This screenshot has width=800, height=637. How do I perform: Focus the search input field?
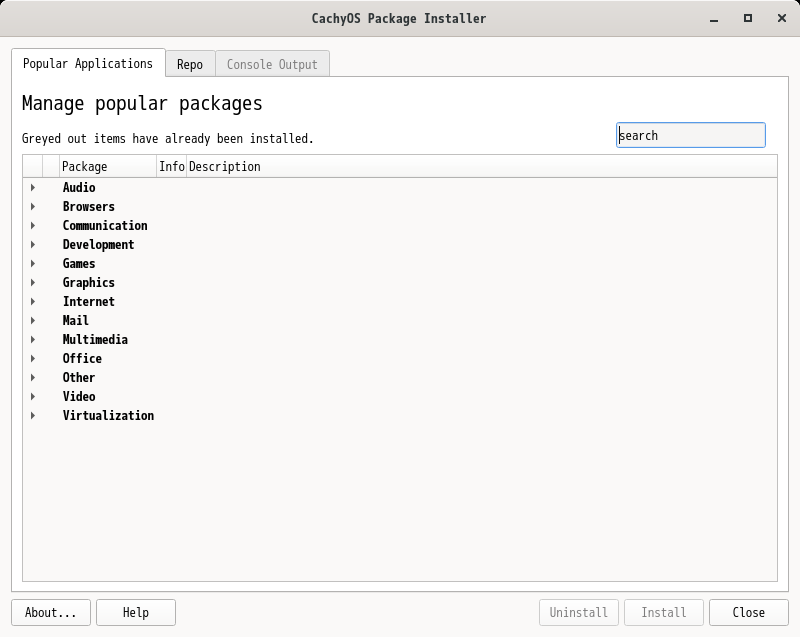690,135
